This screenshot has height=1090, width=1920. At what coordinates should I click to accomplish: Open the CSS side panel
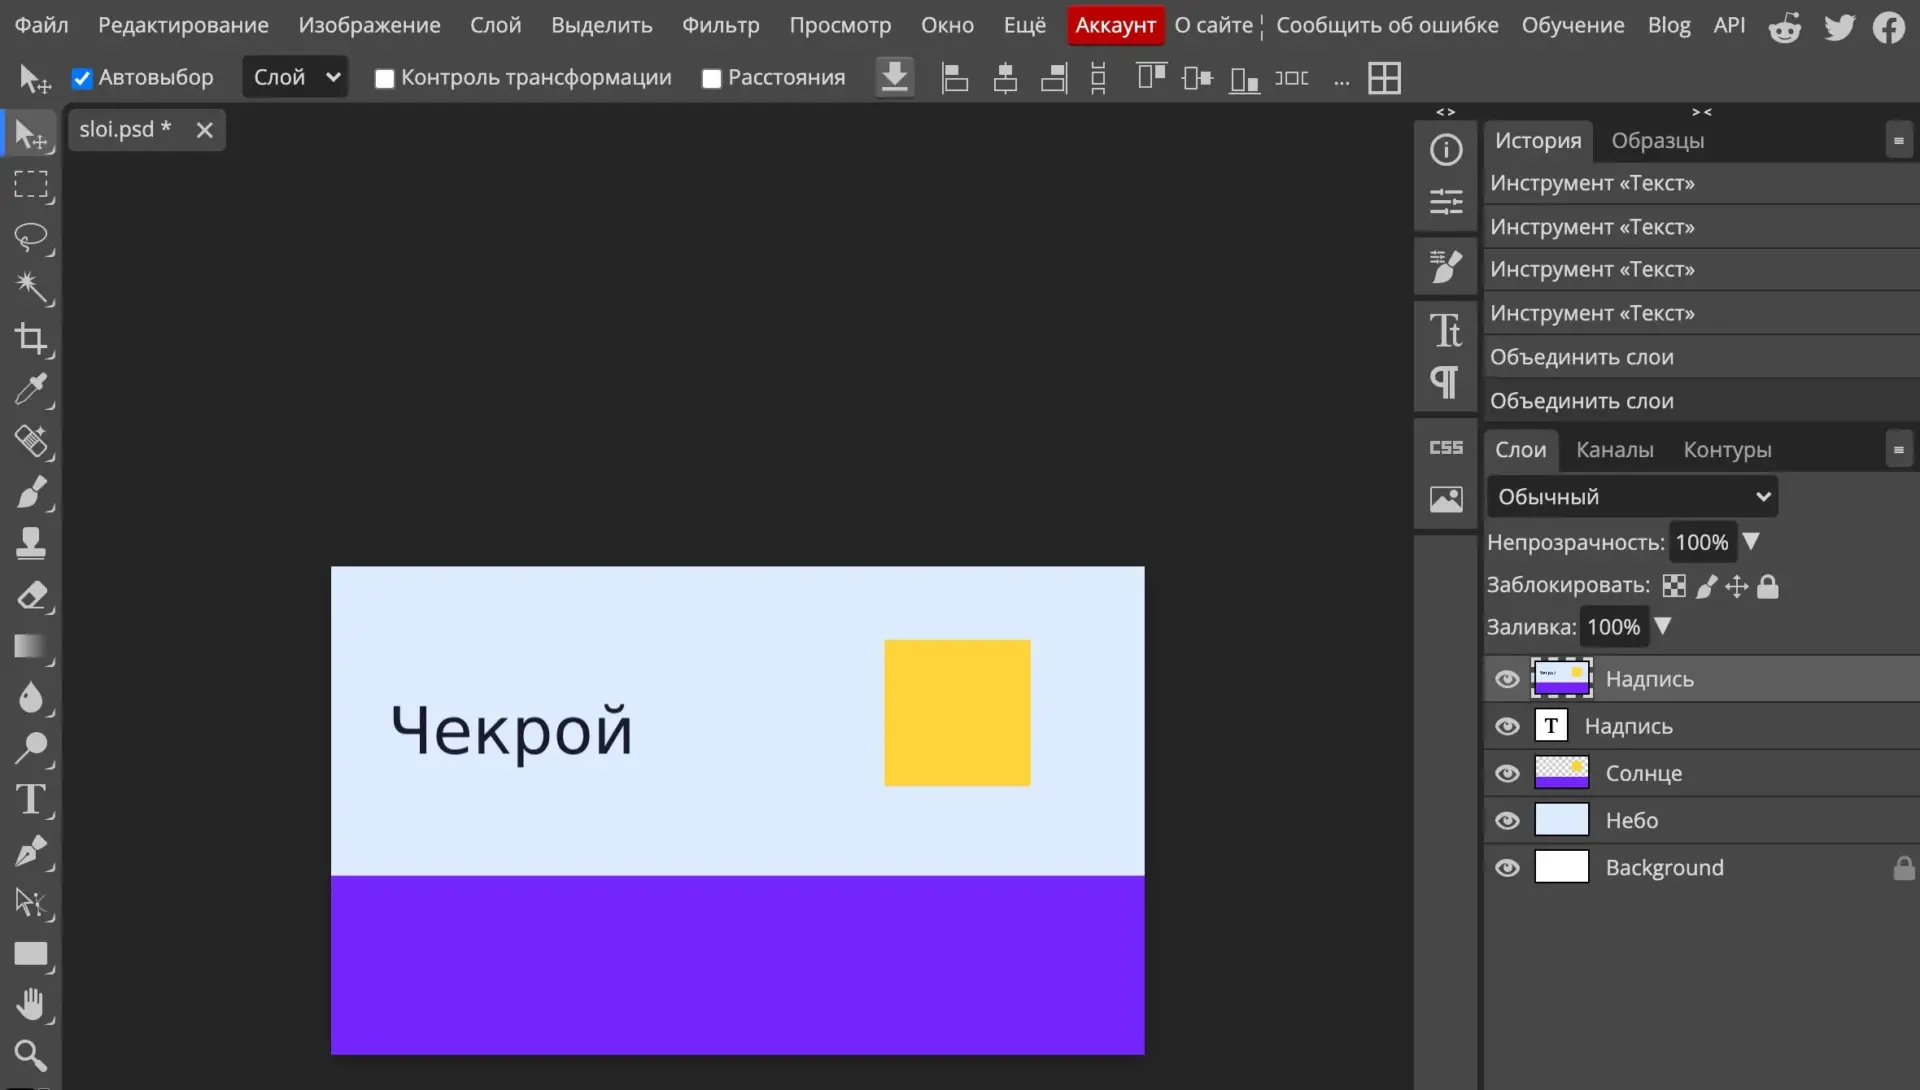pyautogui.click(x=1446, y=447)
